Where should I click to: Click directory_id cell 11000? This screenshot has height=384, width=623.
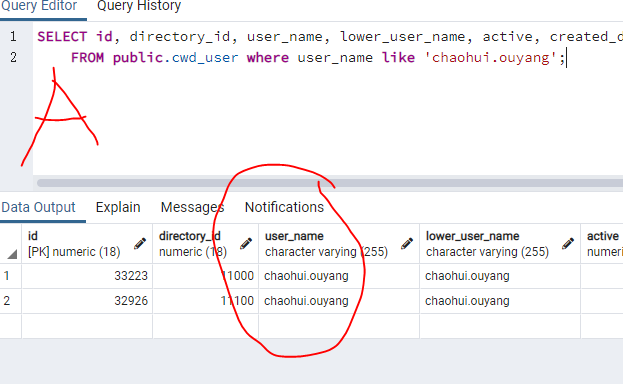pyautogui.click(x=205, y=276)
